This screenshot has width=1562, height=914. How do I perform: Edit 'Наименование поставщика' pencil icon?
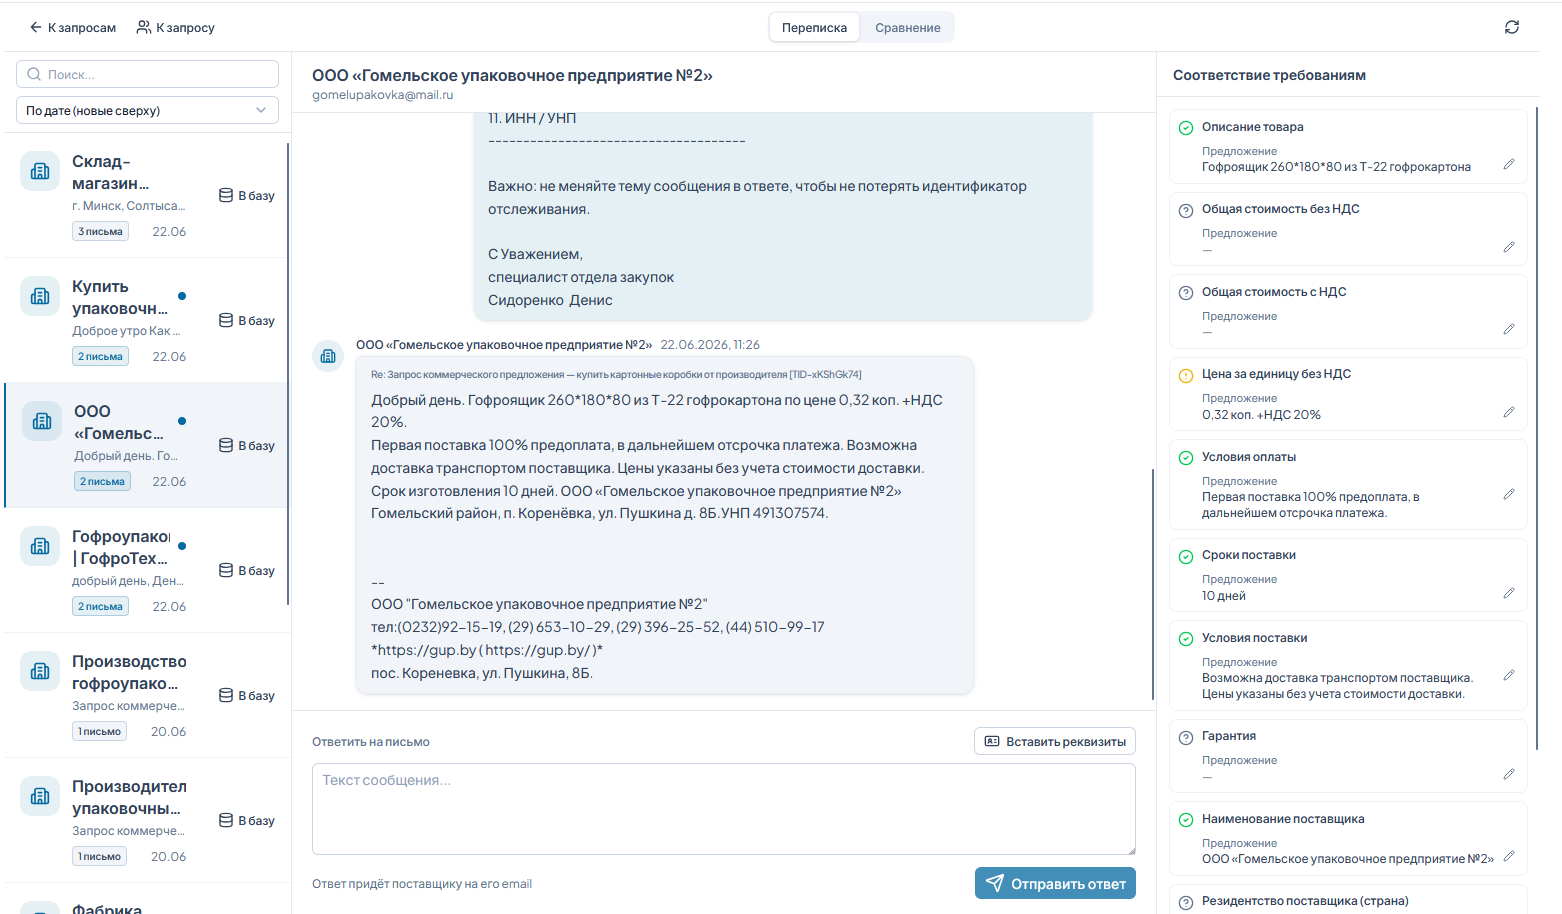(1509, 856)
